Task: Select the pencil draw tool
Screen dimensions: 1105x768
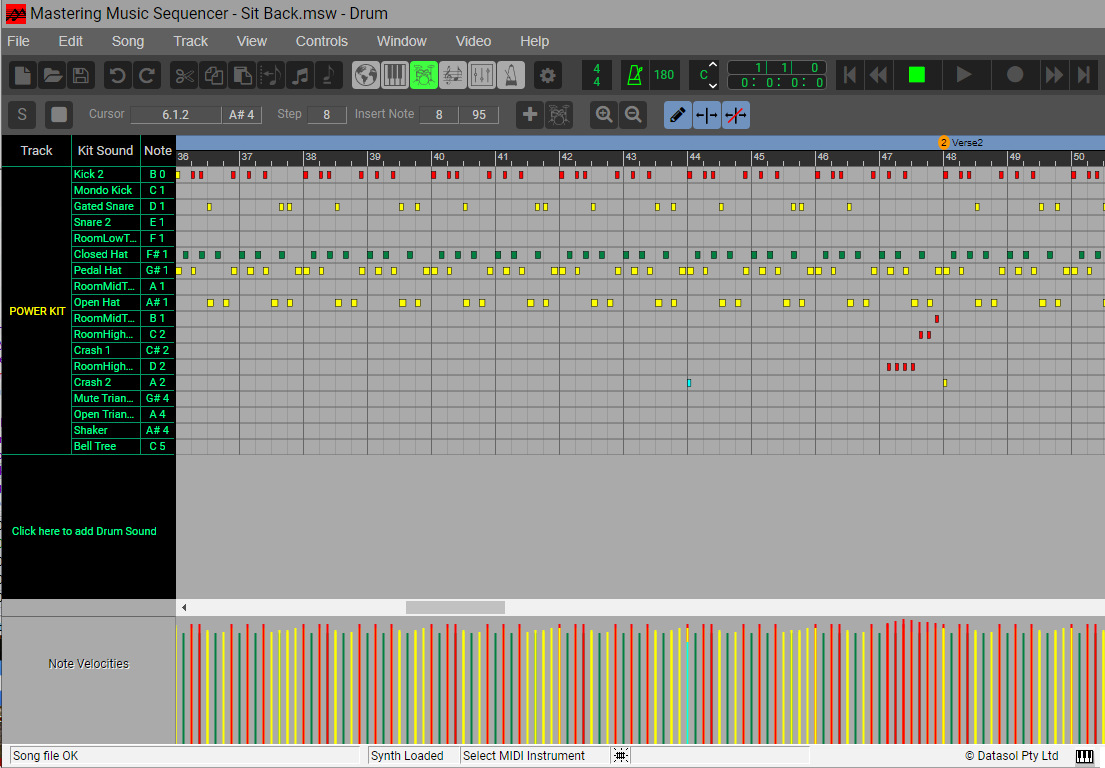Action: [x=678, y=115]
